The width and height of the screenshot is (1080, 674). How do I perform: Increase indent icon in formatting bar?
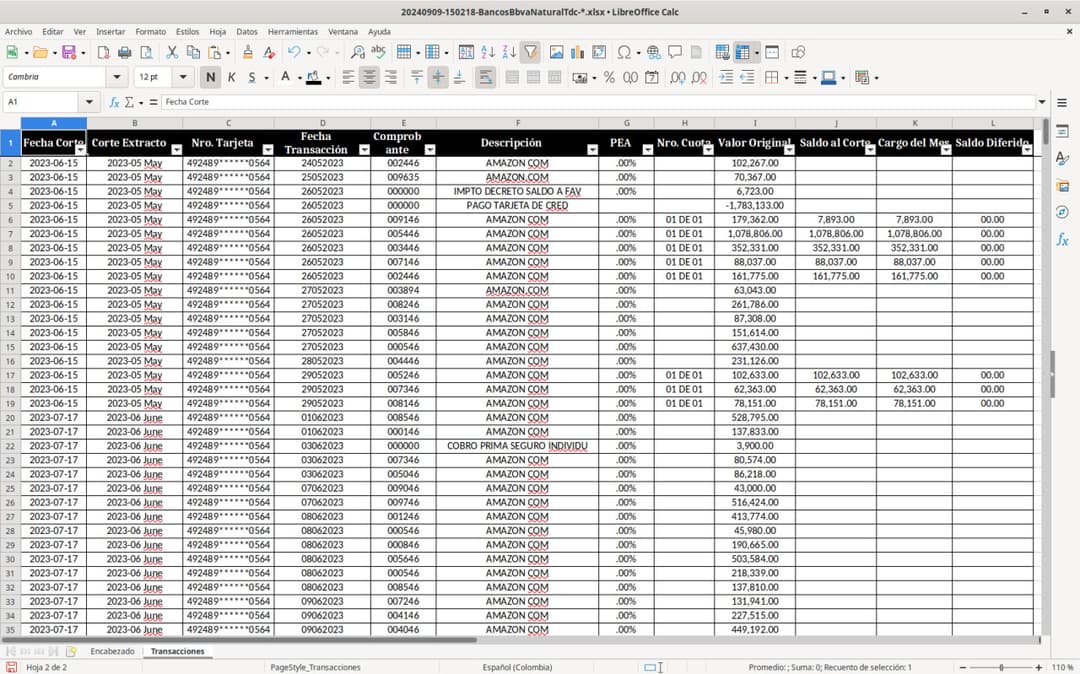pyautogui.click(x=726, y=78)
